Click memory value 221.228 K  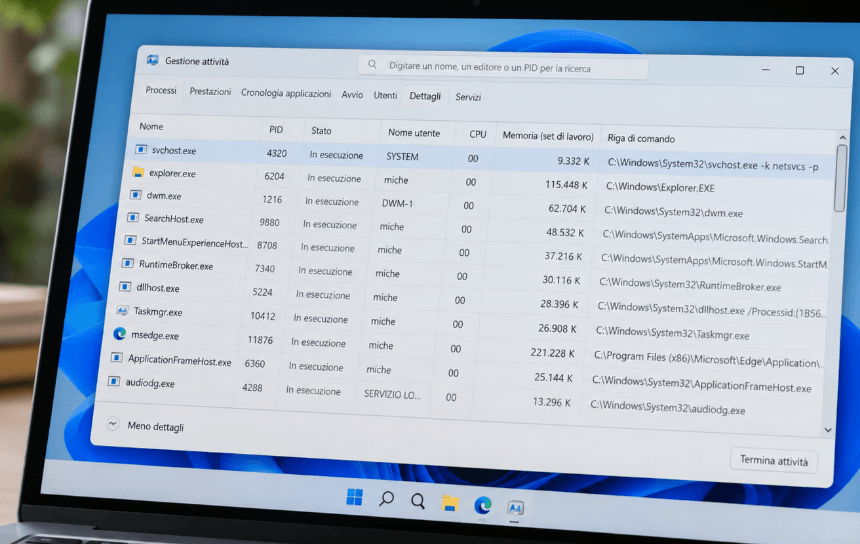pos(552,353)
